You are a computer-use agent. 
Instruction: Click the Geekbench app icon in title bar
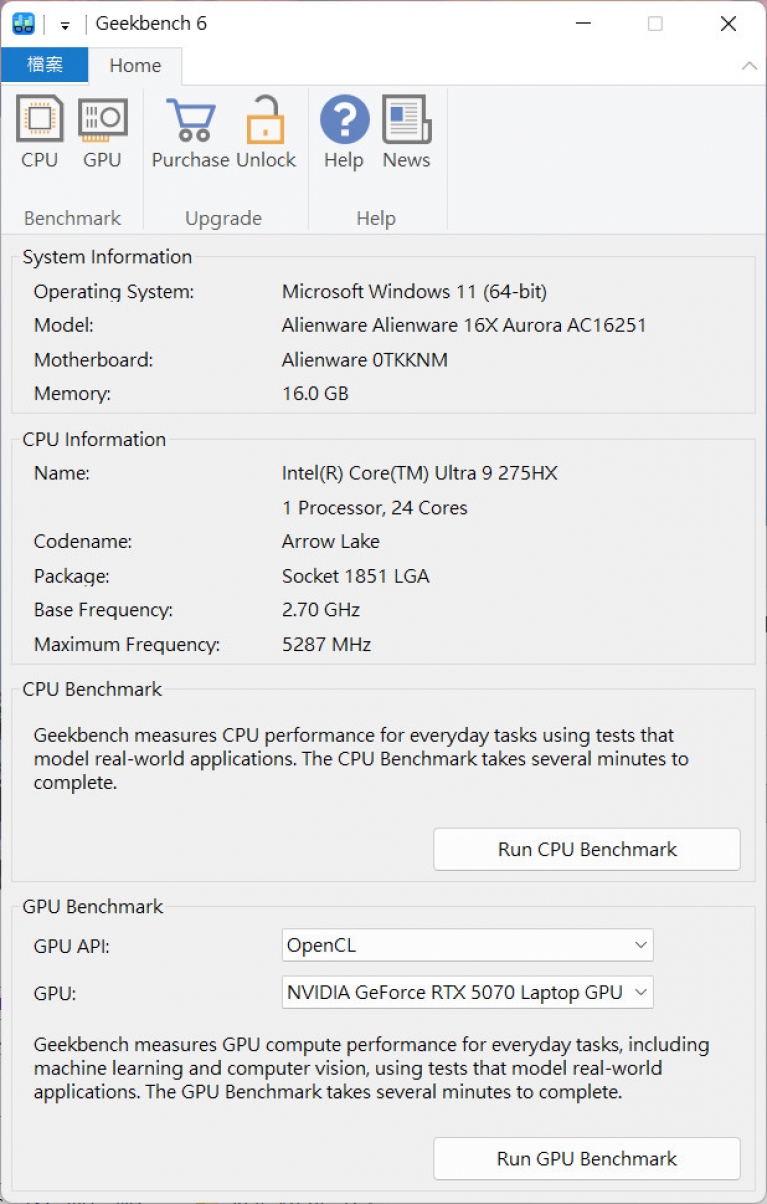(x=23, y=24)
